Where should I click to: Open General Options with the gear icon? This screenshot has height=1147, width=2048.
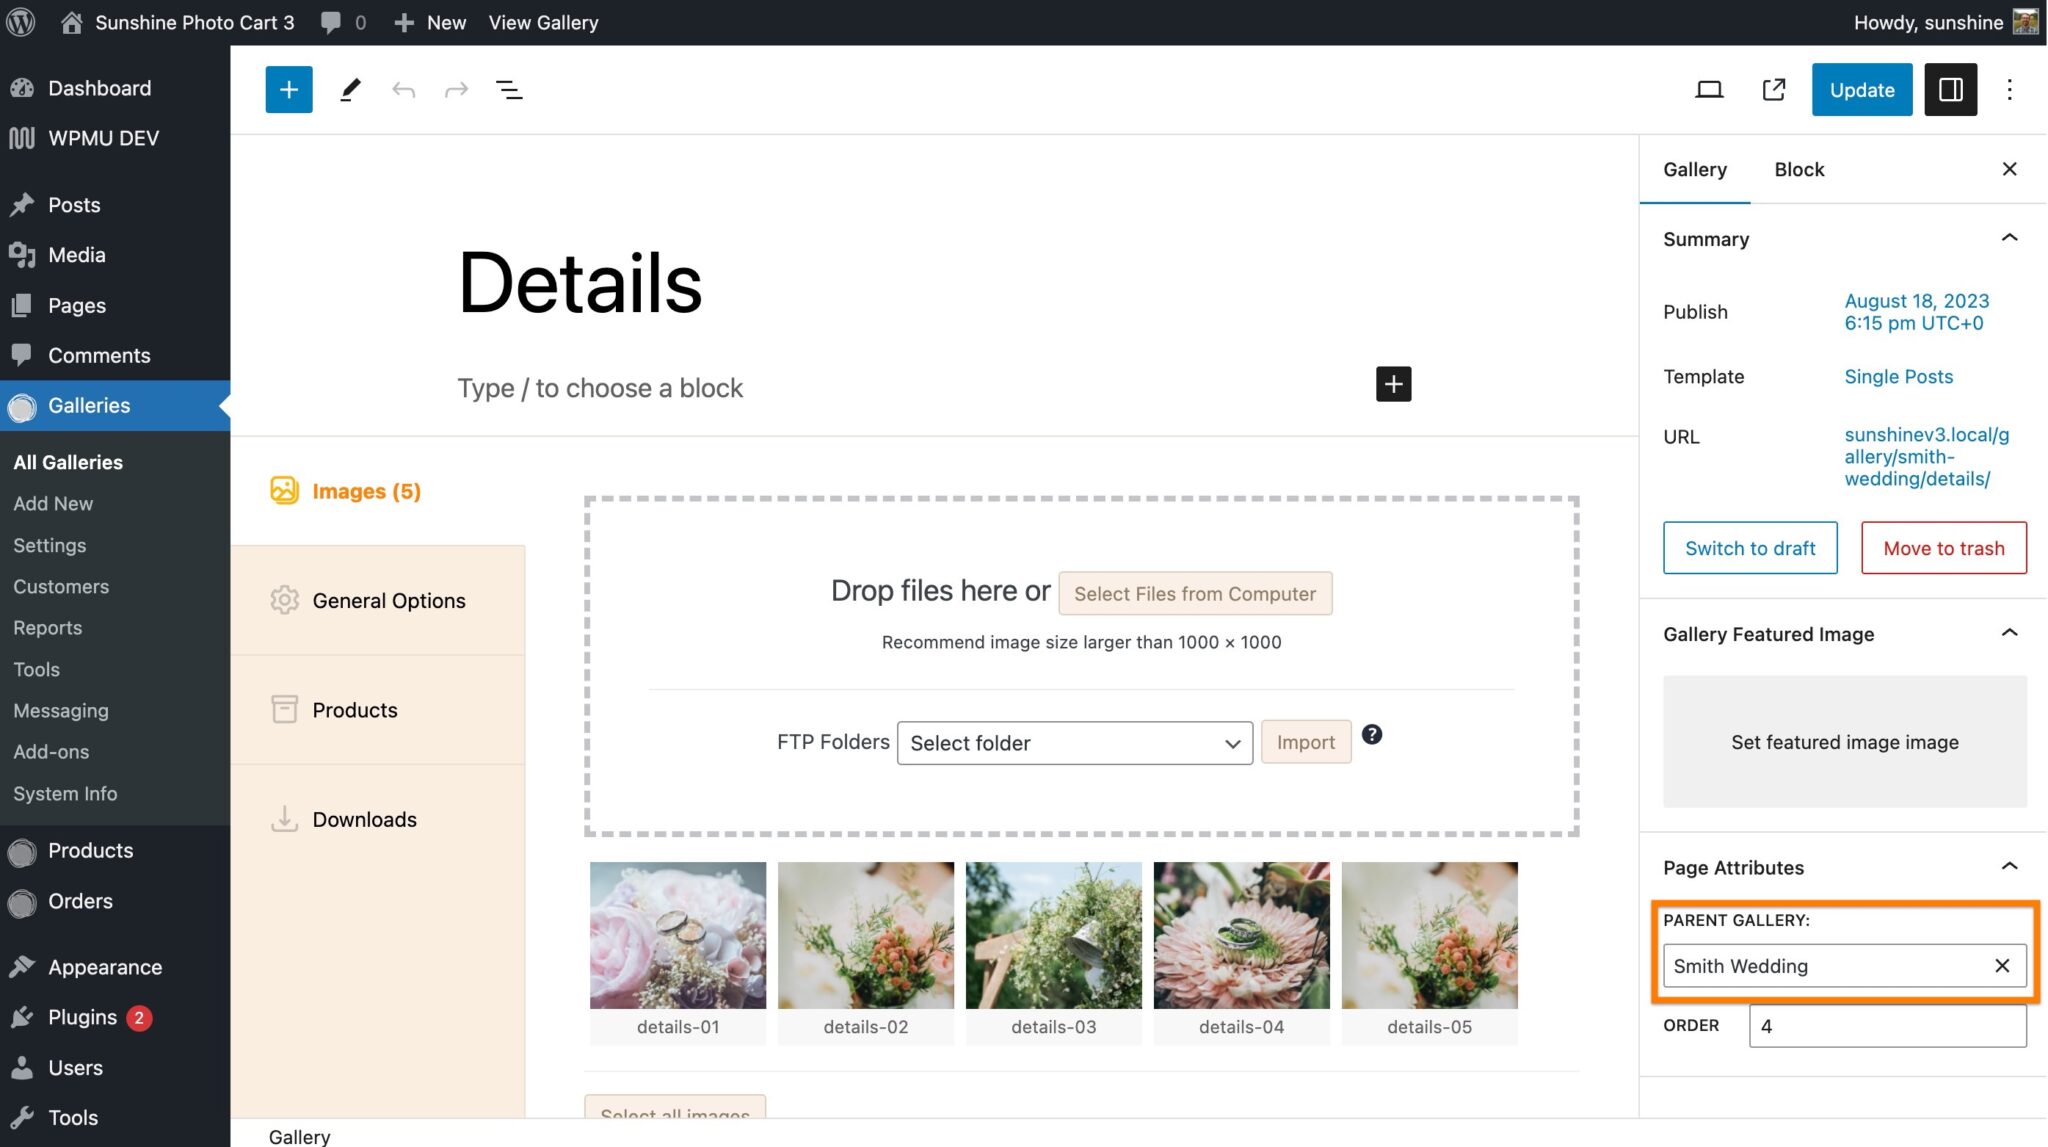pos(284,600)
